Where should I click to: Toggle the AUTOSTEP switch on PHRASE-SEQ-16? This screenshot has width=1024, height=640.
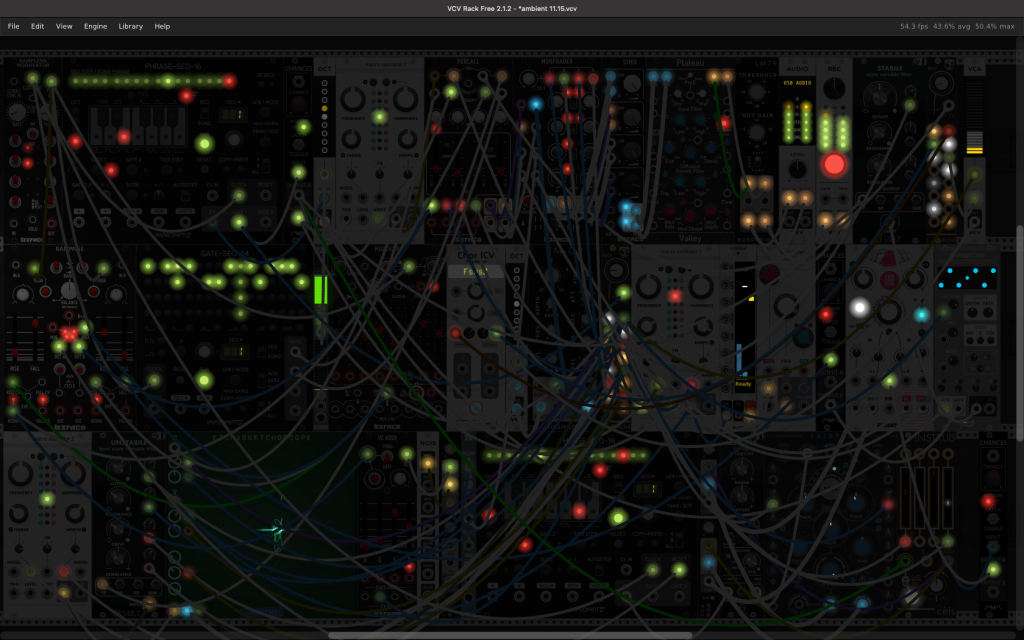click(x=185, y=195)
